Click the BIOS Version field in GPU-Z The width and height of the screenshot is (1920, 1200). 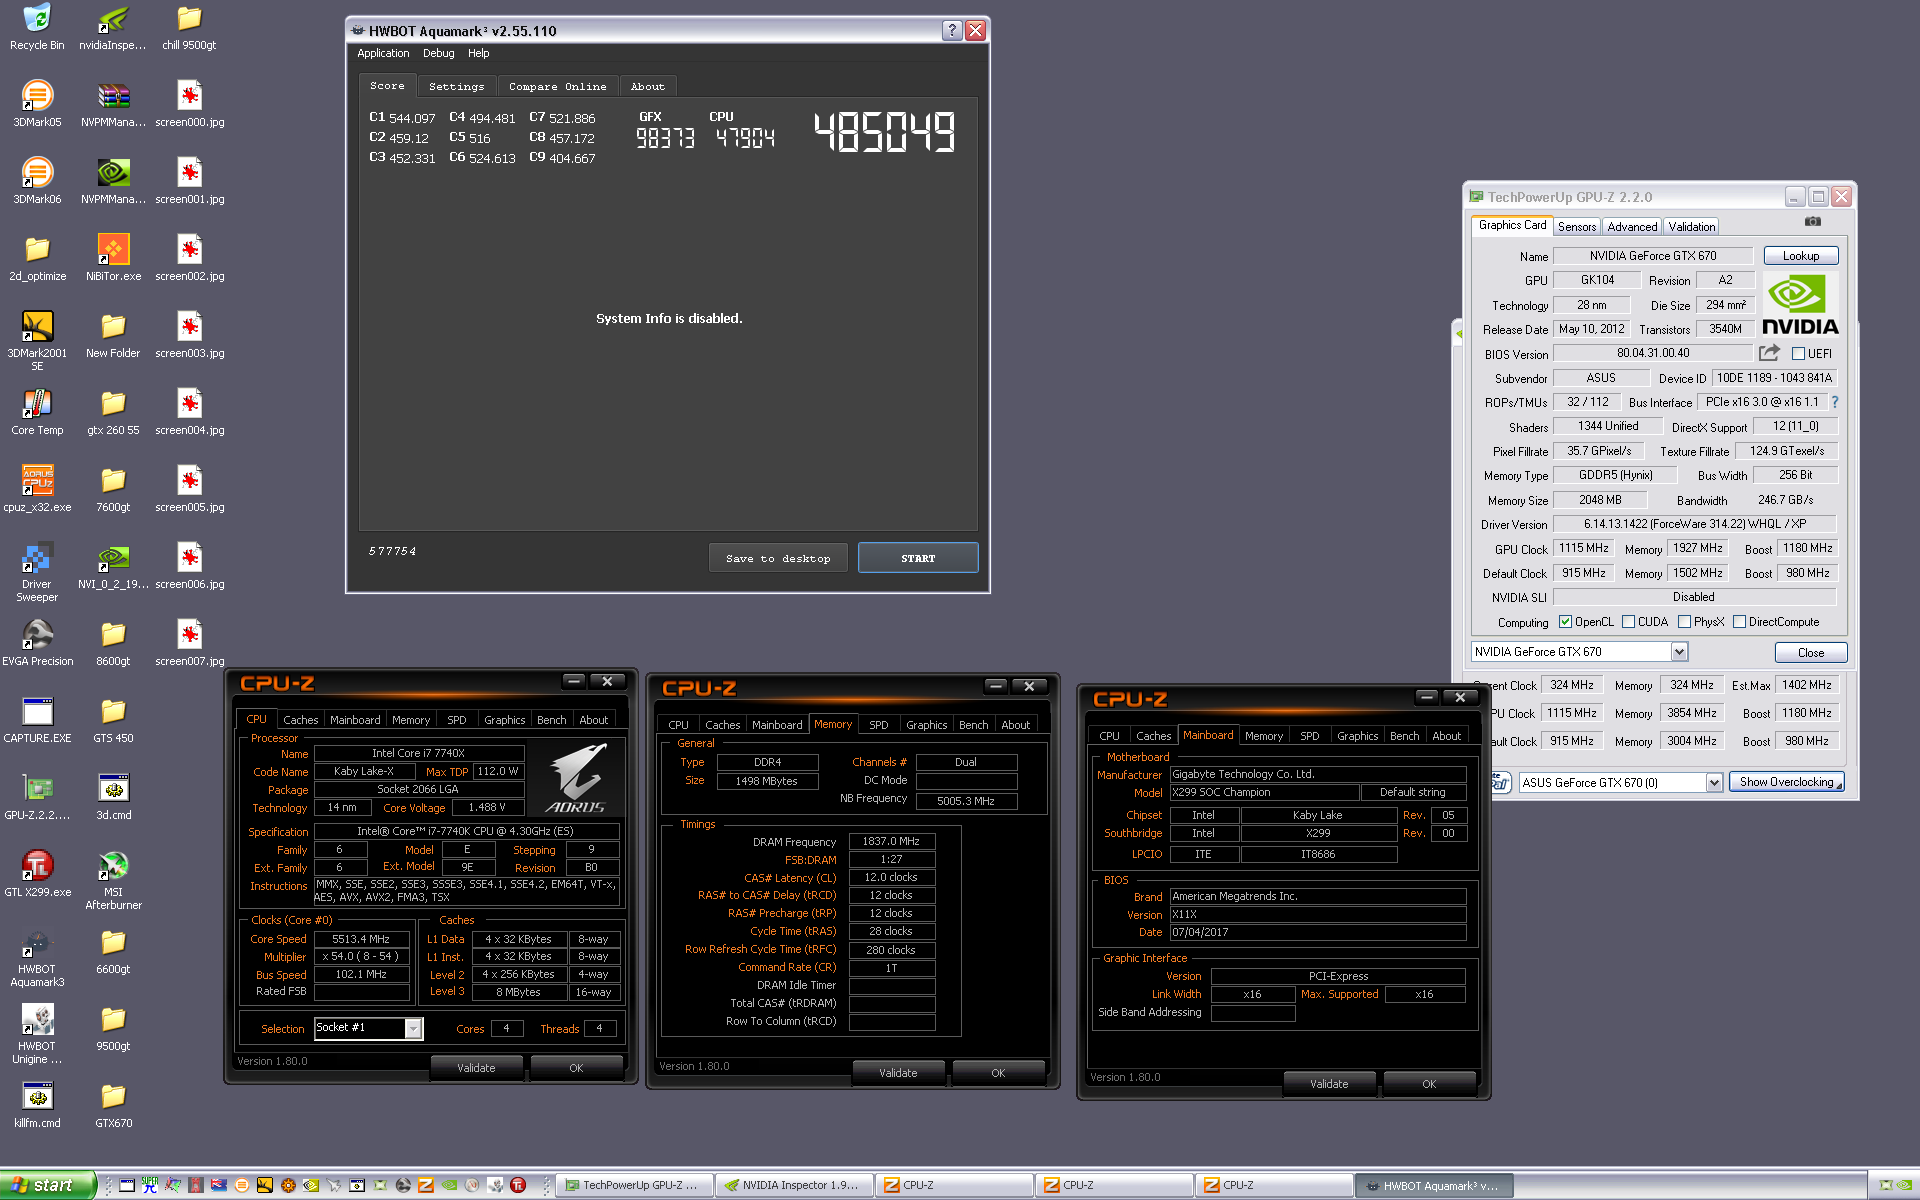pyautogui.click(x=1652, y=353)
